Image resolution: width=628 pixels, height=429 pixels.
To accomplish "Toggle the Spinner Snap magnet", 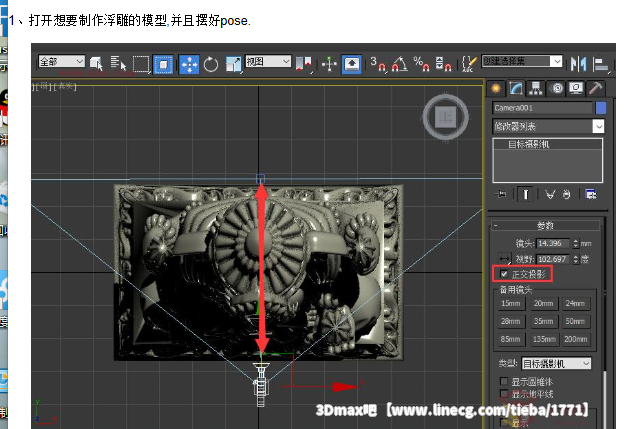I will pos(443,64).
